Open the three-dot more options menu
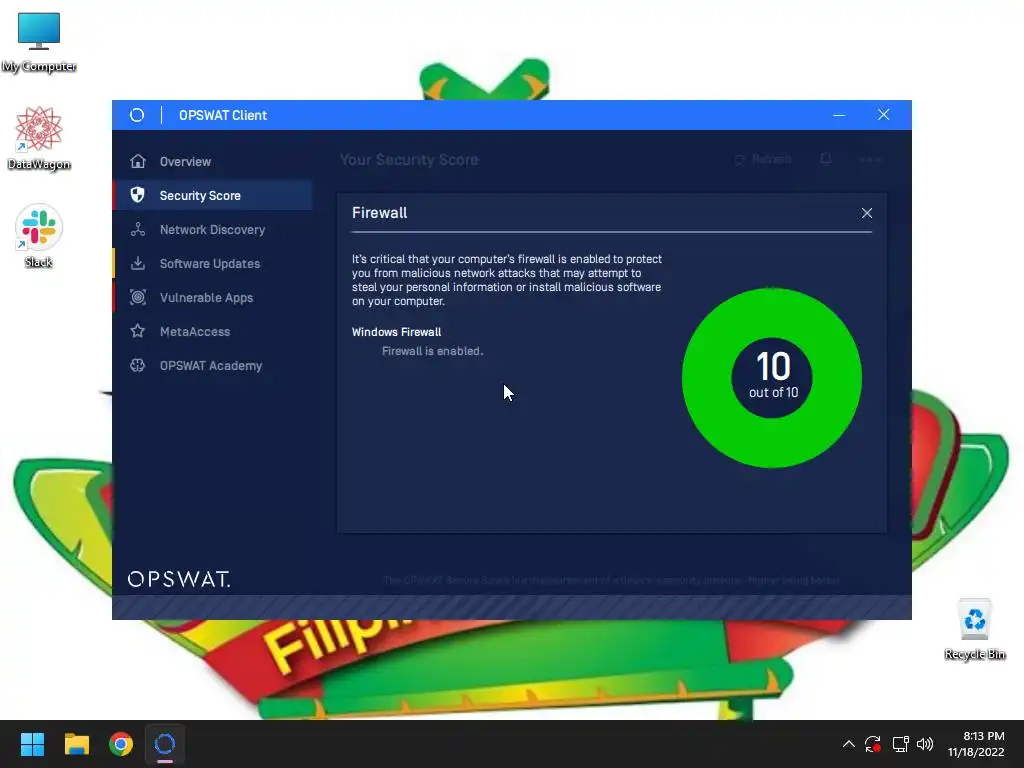This screenshot has width=1024, height=768. 870,159
